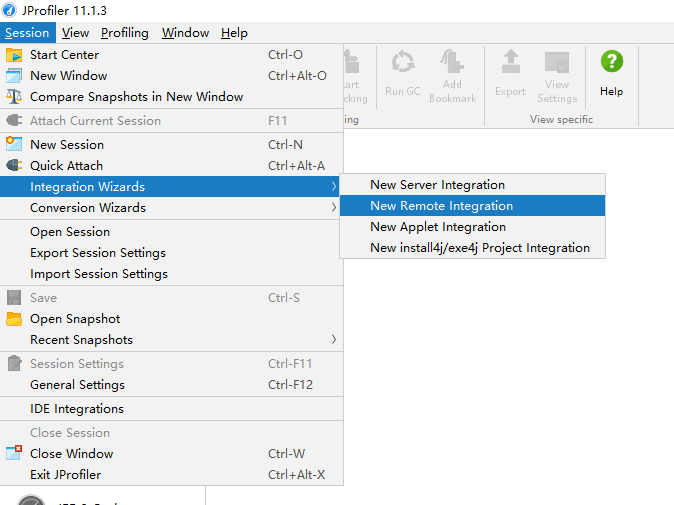
Task: Click the Start Center folder icon
Action: [x=14, y=55]
